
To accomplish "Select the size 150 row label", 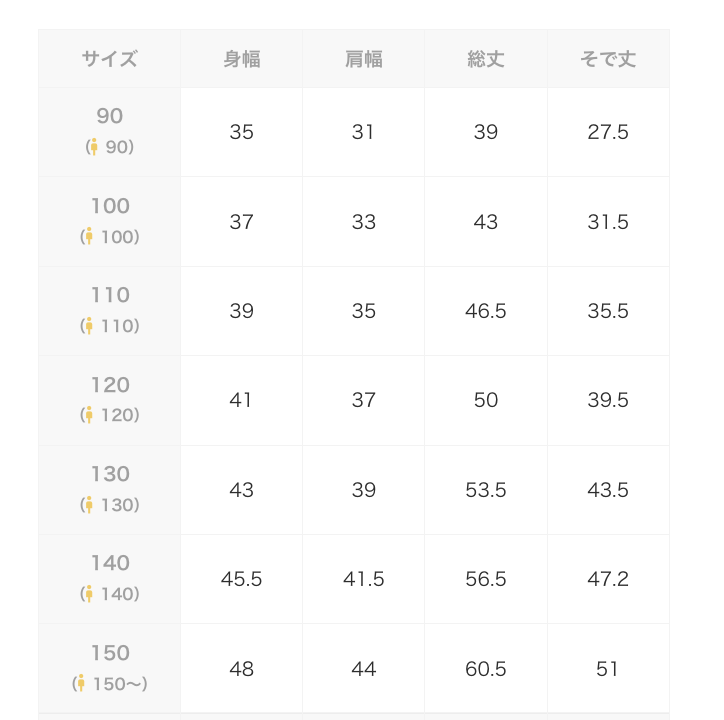I will pyautogui.click(x=110, y=653).
